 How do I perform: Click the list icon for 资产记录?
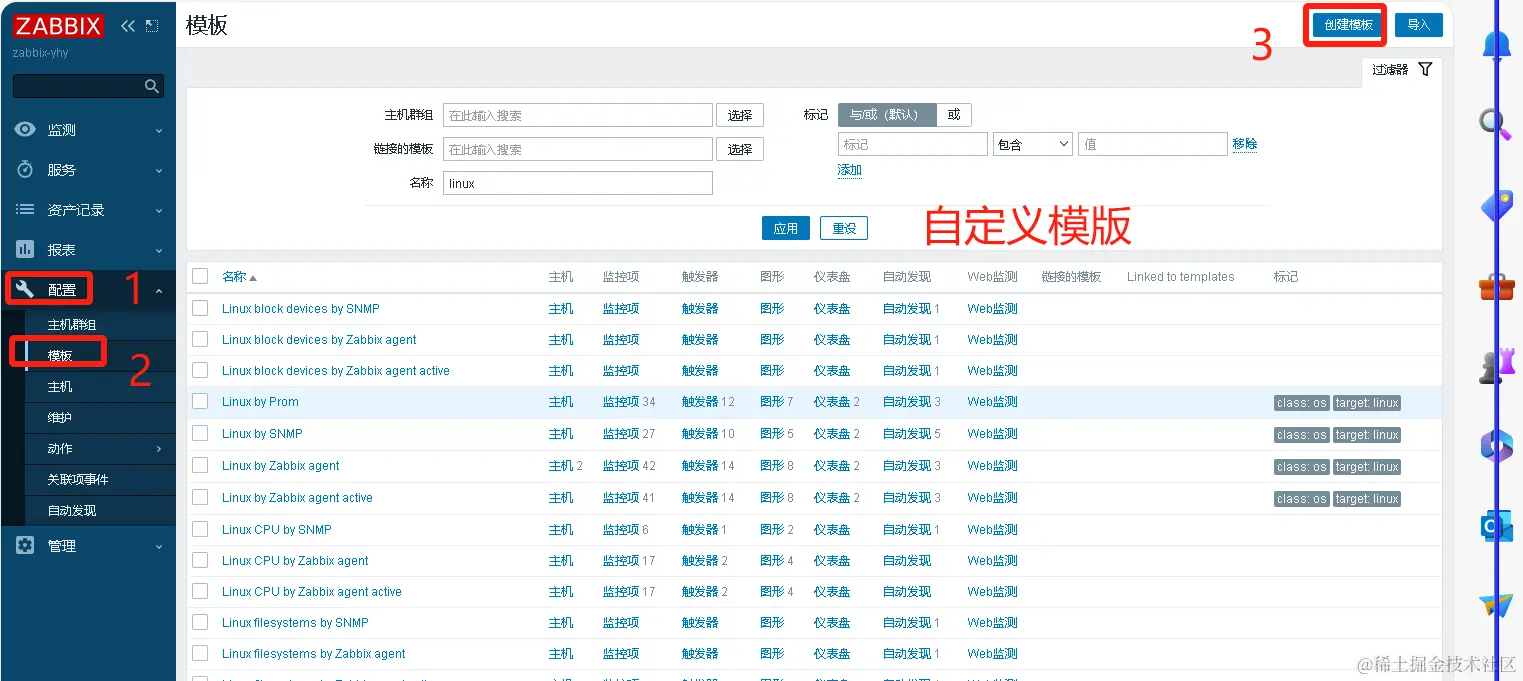[25, 210]
